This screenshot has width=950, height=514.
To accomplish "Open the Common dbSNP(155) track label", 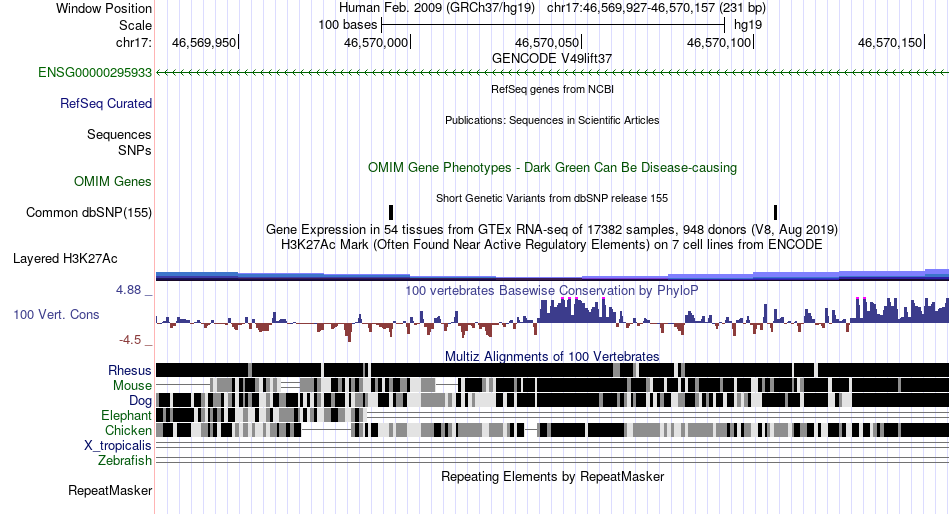I will coord(89,213).
